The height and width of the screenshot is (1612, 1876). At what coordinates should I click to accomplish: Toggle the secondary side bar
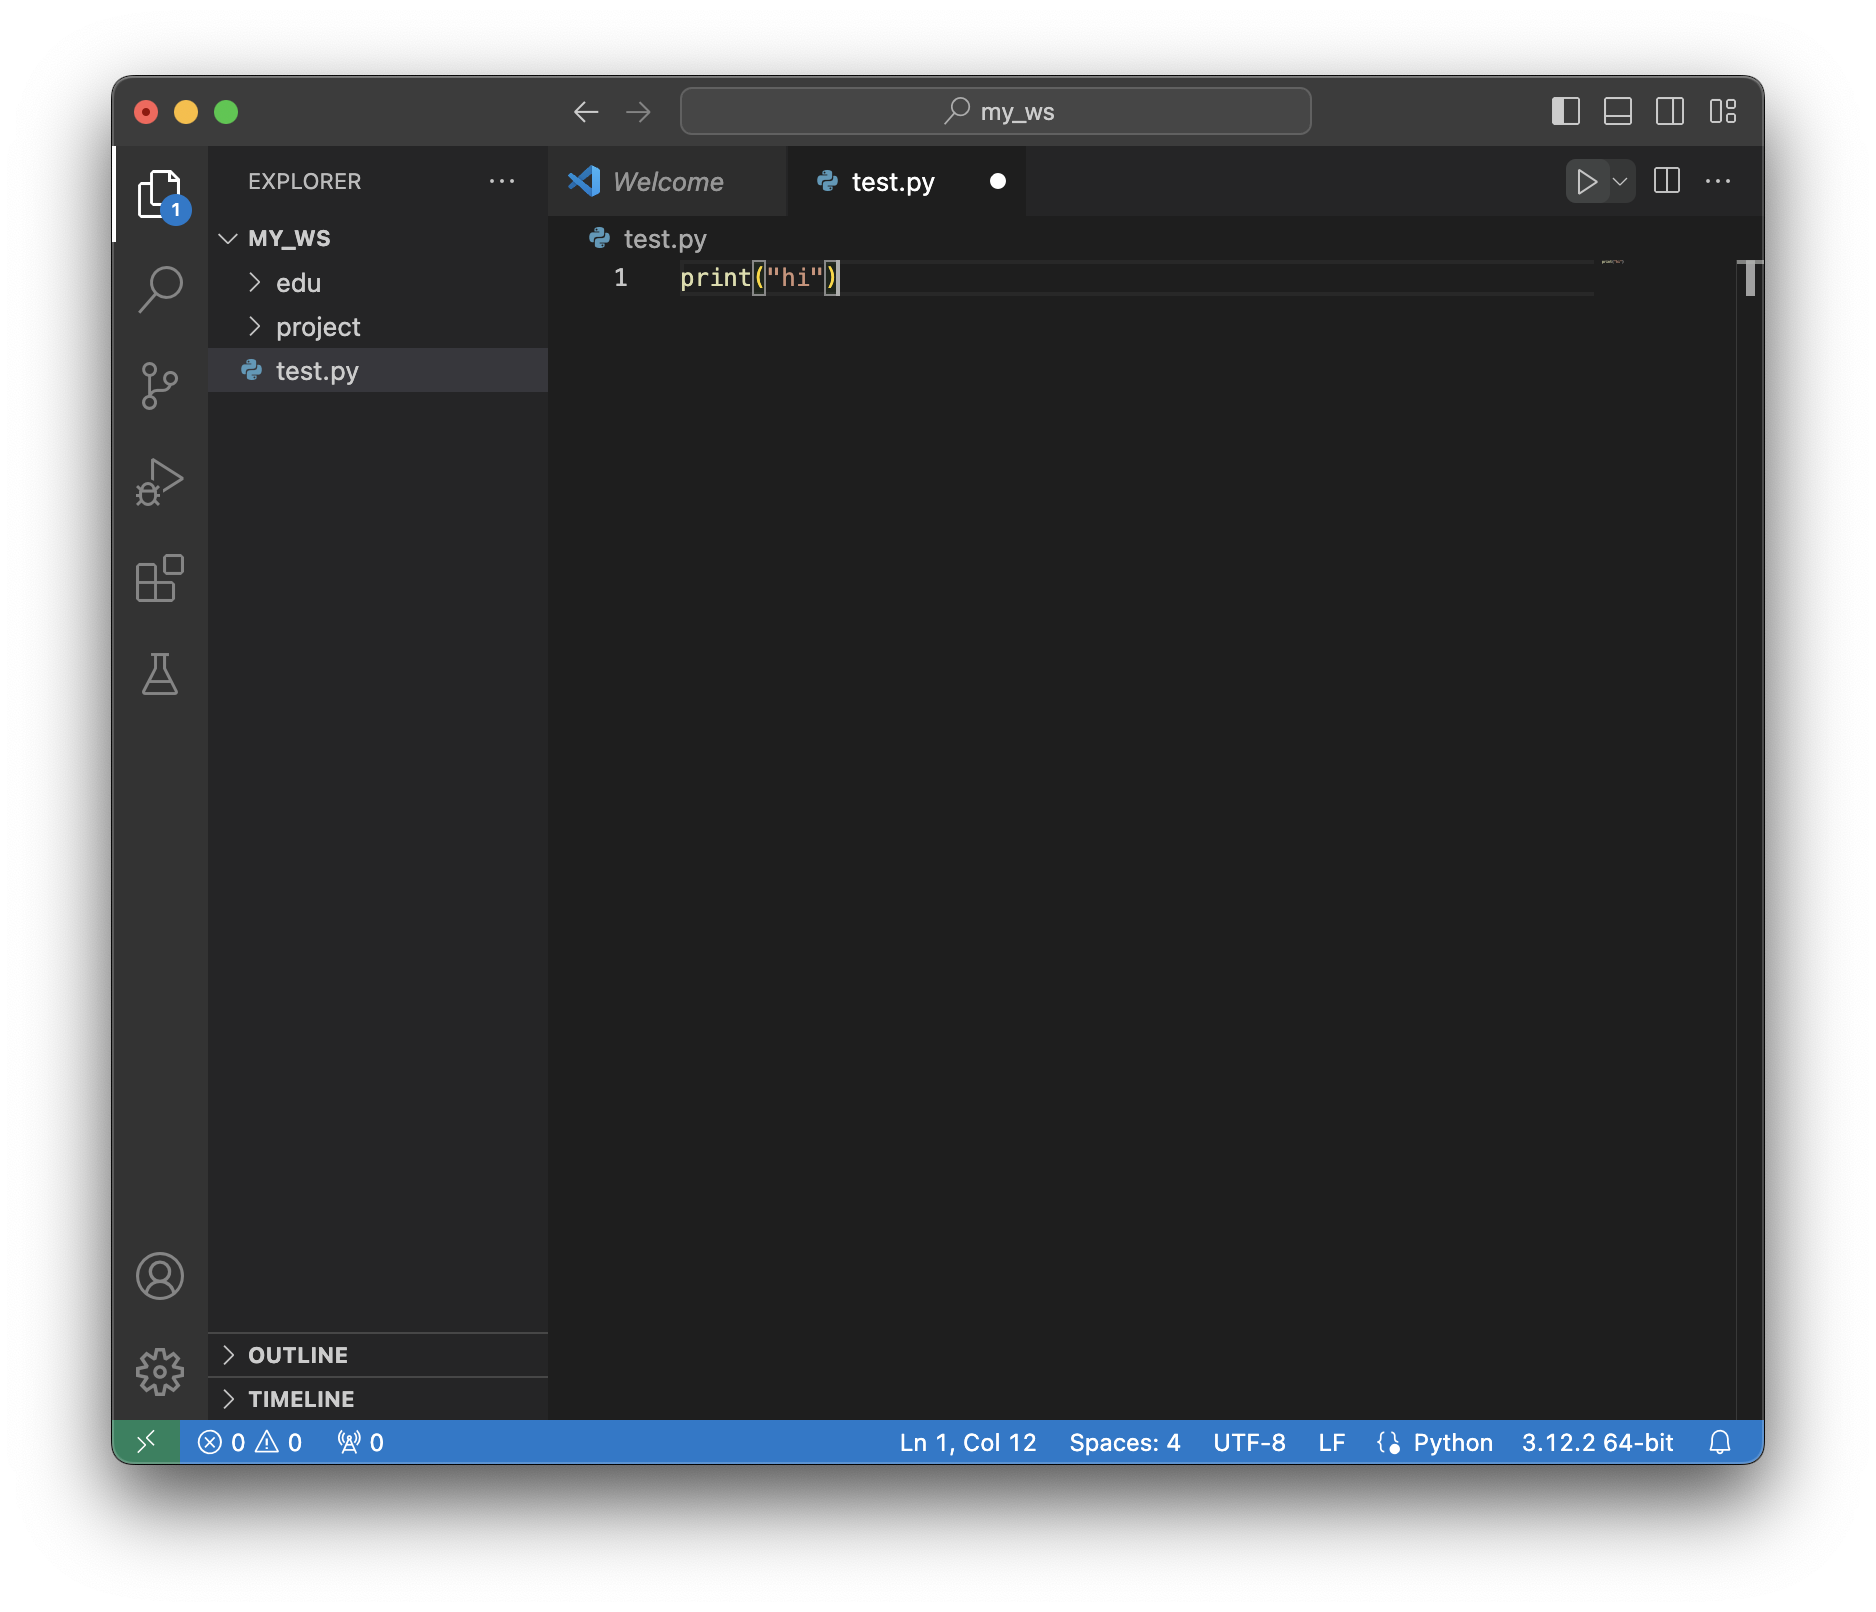click(1670, 111)
